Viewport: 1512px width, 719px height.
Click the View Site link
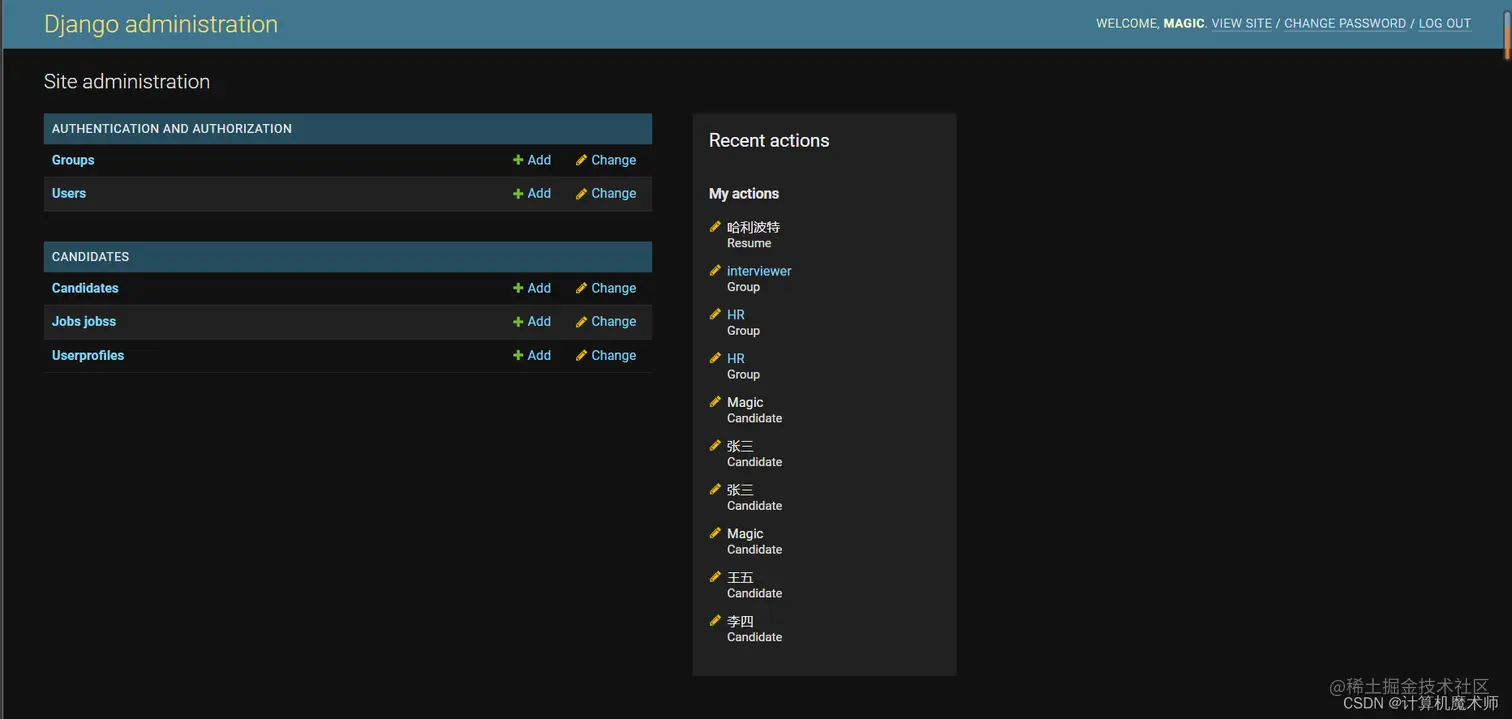[x=1242, y=23]
